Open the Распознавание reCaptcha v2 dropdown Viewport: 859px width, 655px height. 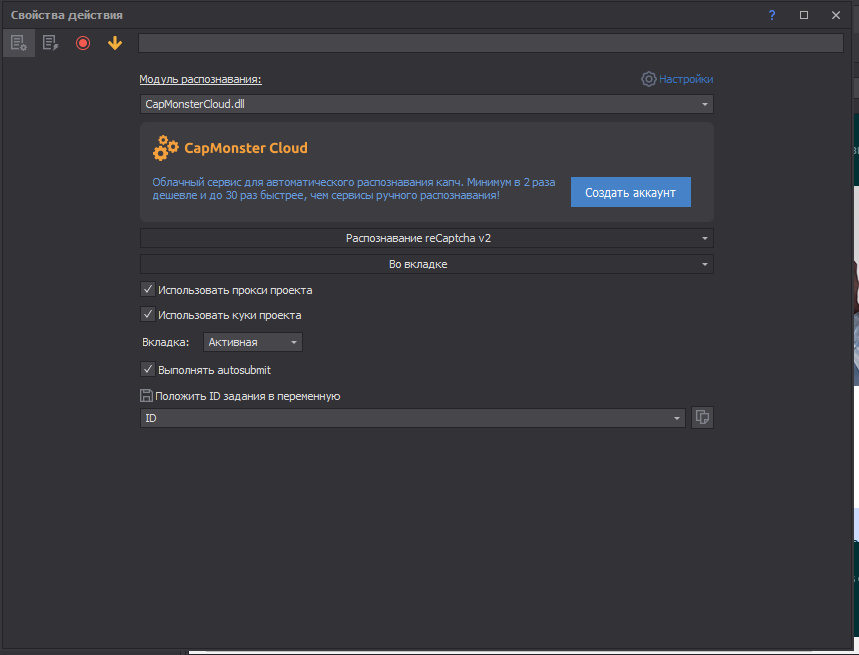click(x=427, y=238)
